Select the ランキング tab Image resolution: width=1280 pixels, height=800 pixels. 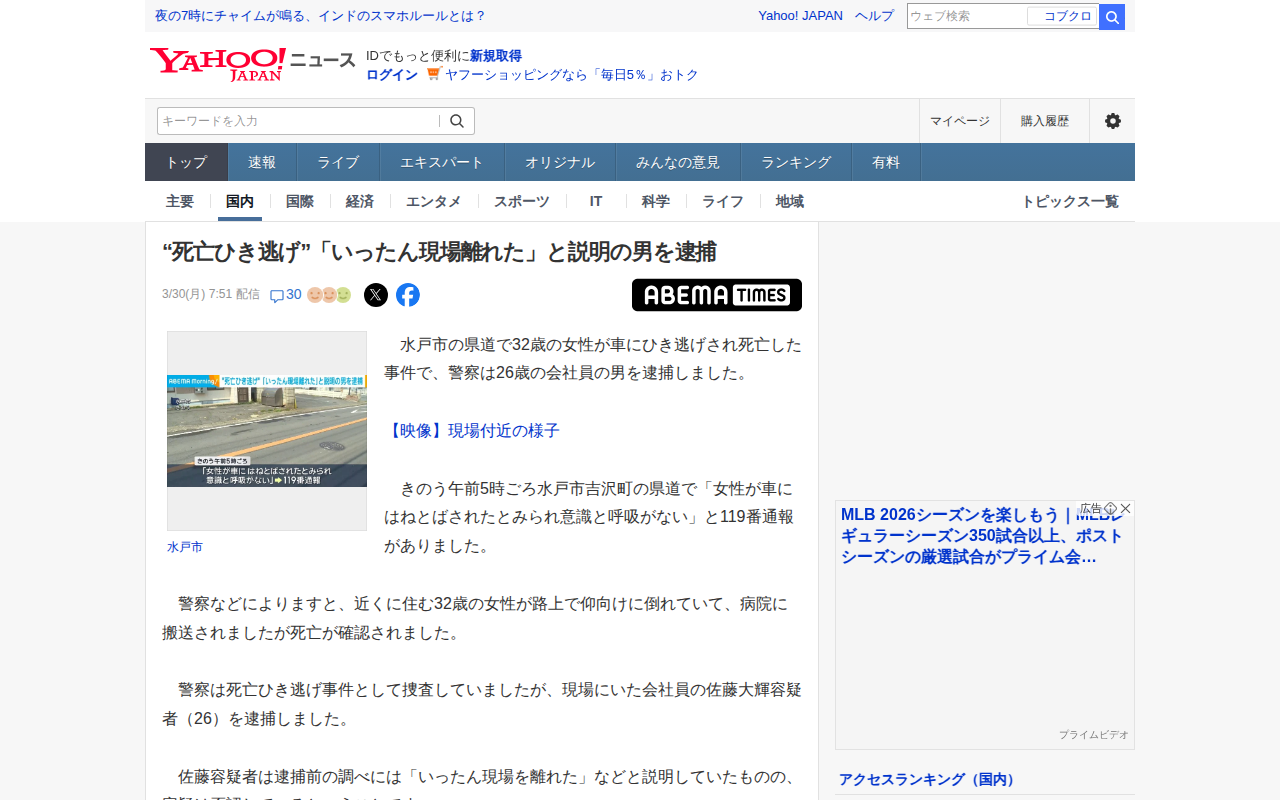[x=796, y=162]
